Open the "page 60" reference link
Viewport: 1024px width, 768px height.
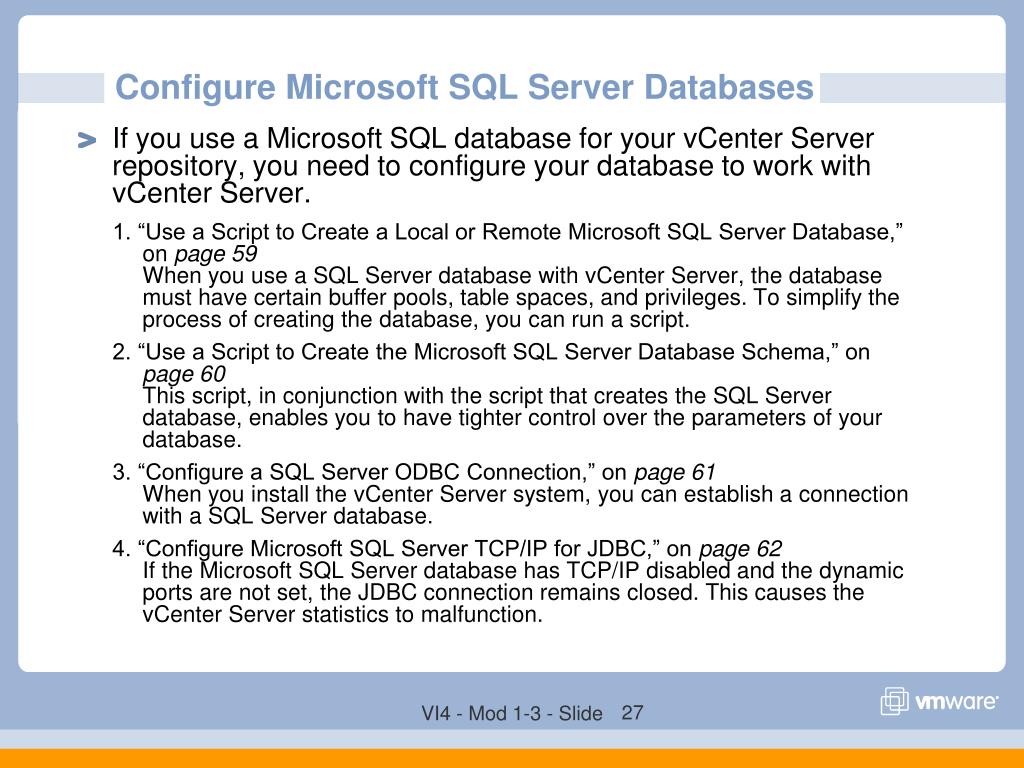click(x=185, y=375)
